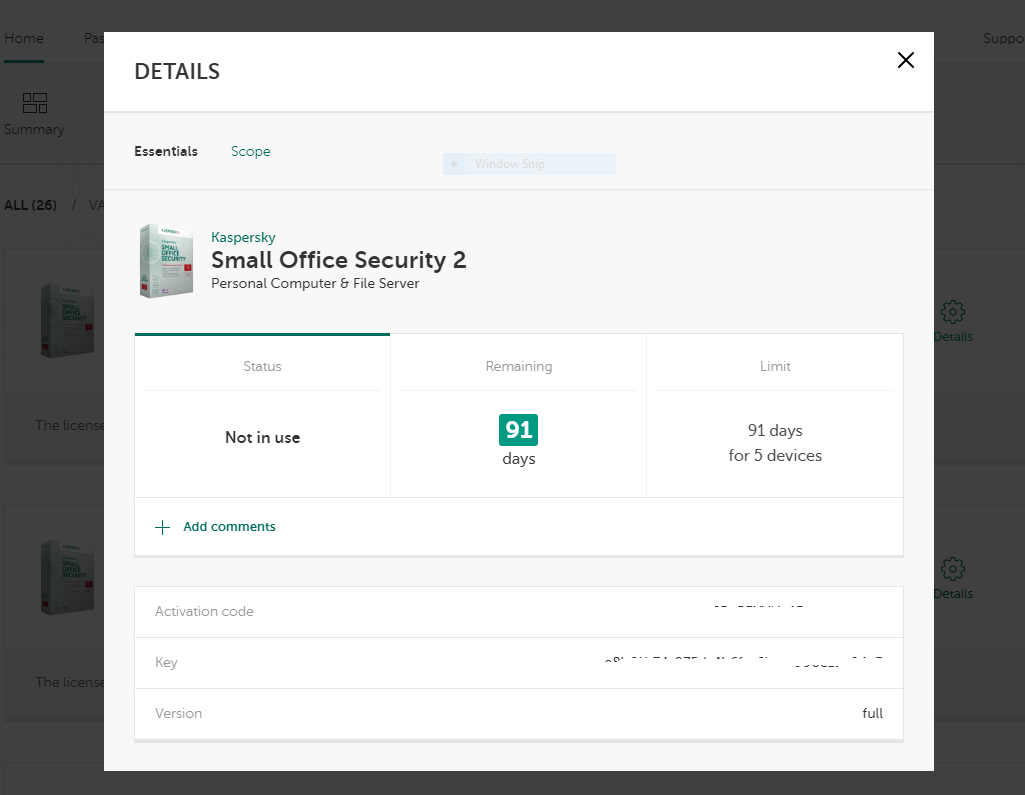Image resolution: width=1025 pixels, height=795 pixels.
Task: Select the ALL (26) filter in background
Action: (30, 205)
